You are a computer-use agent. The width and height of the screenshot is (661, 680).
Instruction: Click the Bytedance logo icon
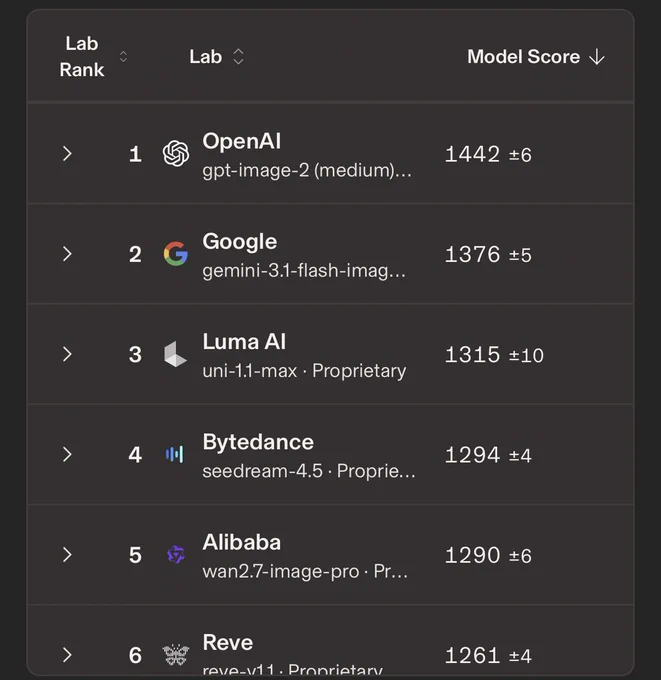(x=174, y=454)
